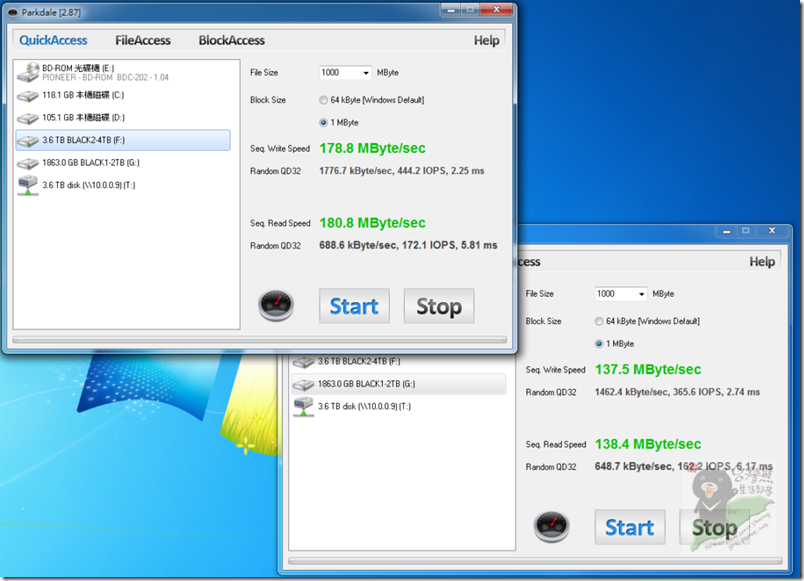The image size is (804, 581).
Task: Click the 180.8 MByte/sec read speed value
Action: [372, 223]
